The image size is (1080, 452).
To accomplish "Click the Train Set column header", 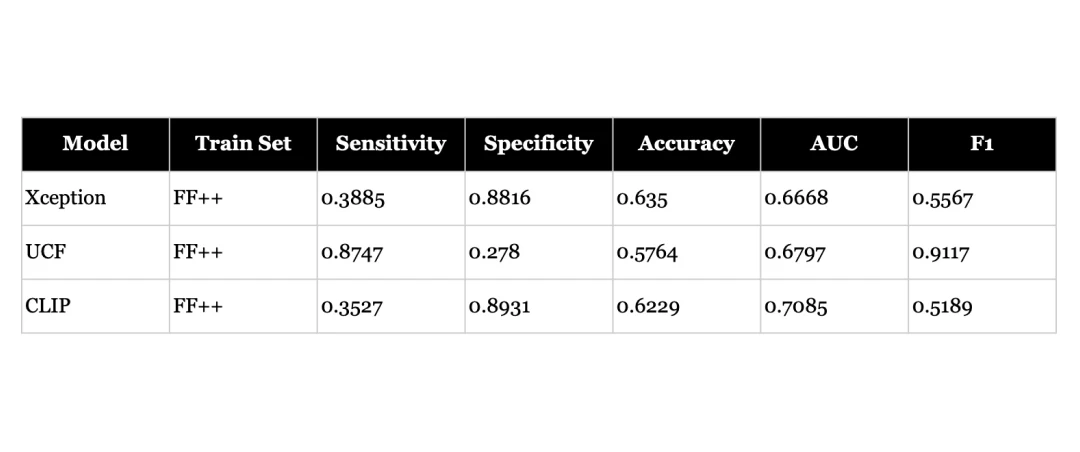I will pyautogui.click(x=243, y=144).
